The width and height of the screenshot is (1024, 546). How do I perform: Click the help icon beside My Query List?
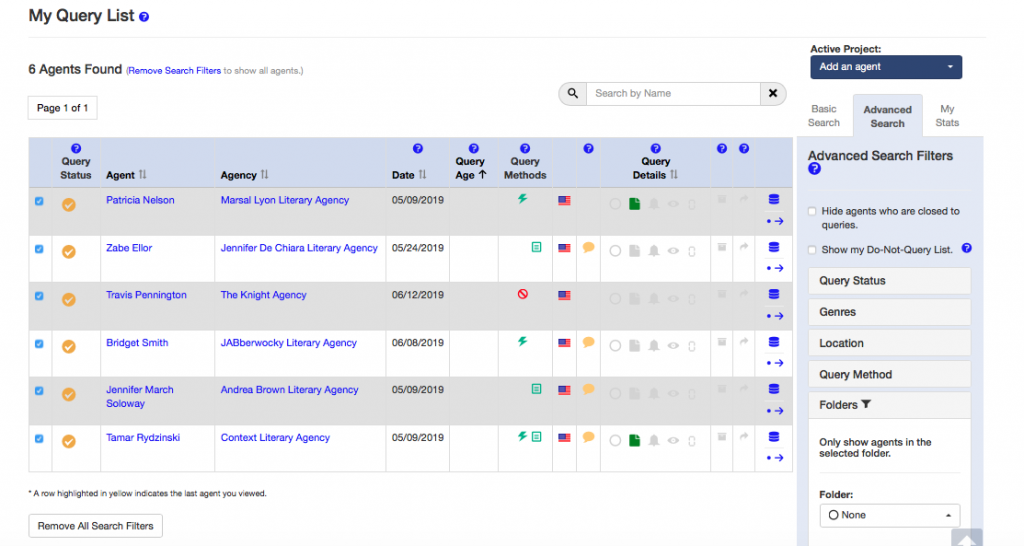tap(144, 18)
